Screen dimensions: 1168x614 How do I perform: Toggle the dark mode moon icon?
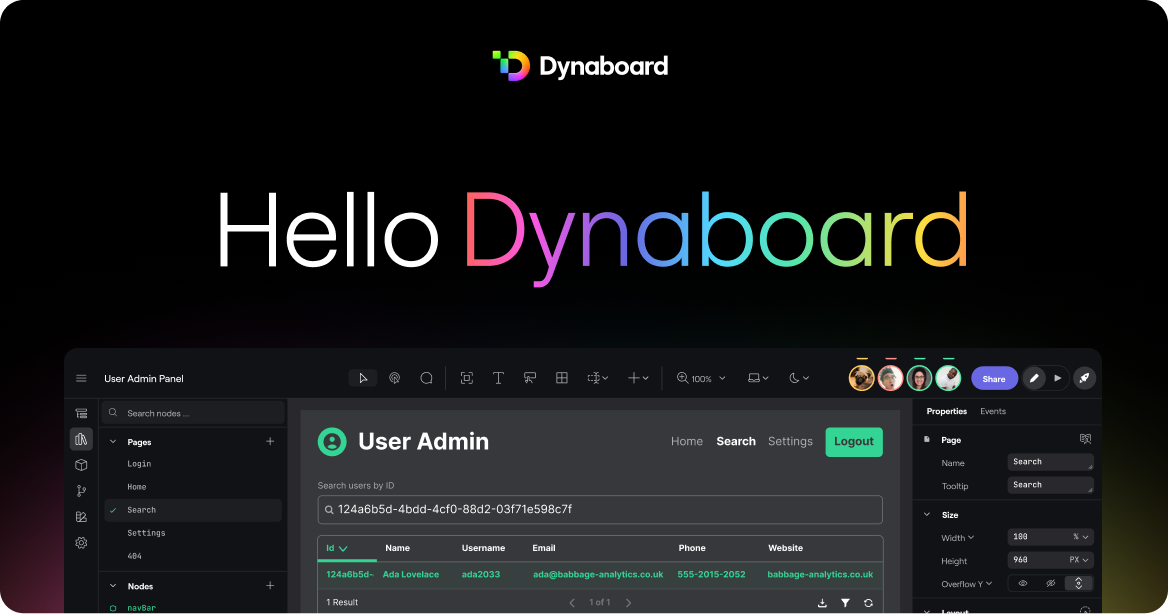(793, 377)
